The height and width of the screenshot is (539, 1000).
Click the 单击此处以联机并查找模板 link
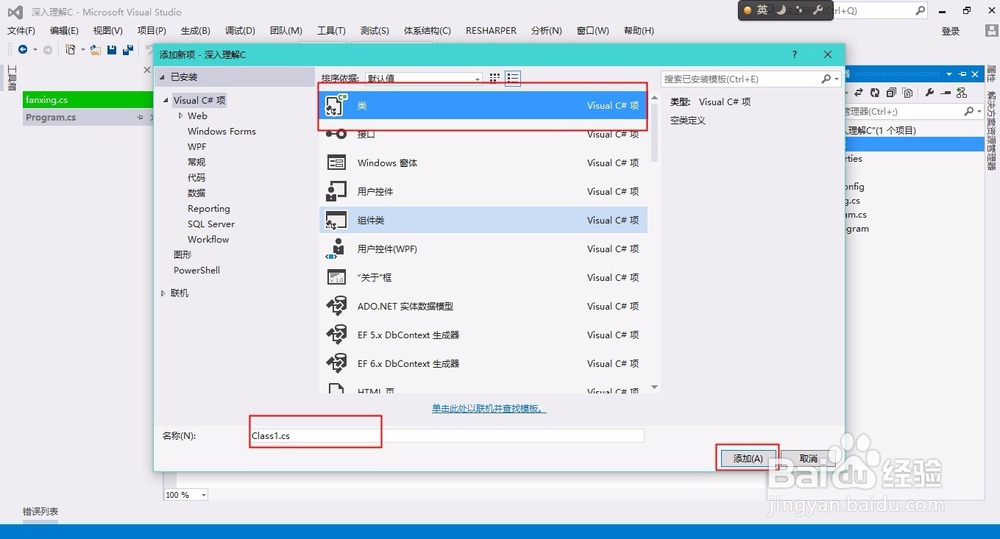tap(489, 408)
